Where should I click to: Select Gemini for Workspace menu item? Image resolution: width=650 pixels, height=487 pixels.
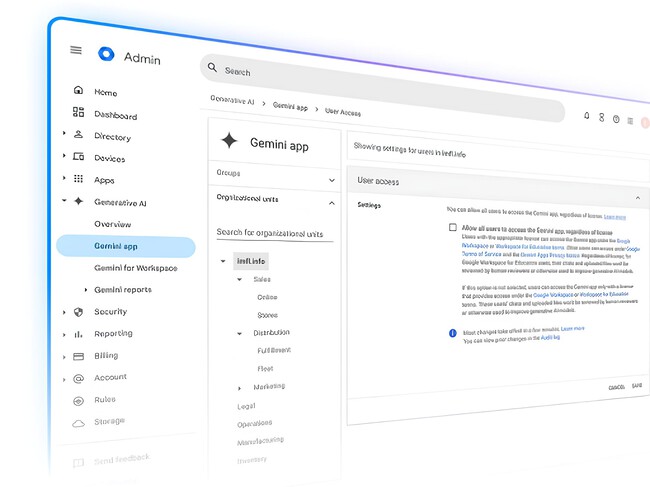click(135, 268)
